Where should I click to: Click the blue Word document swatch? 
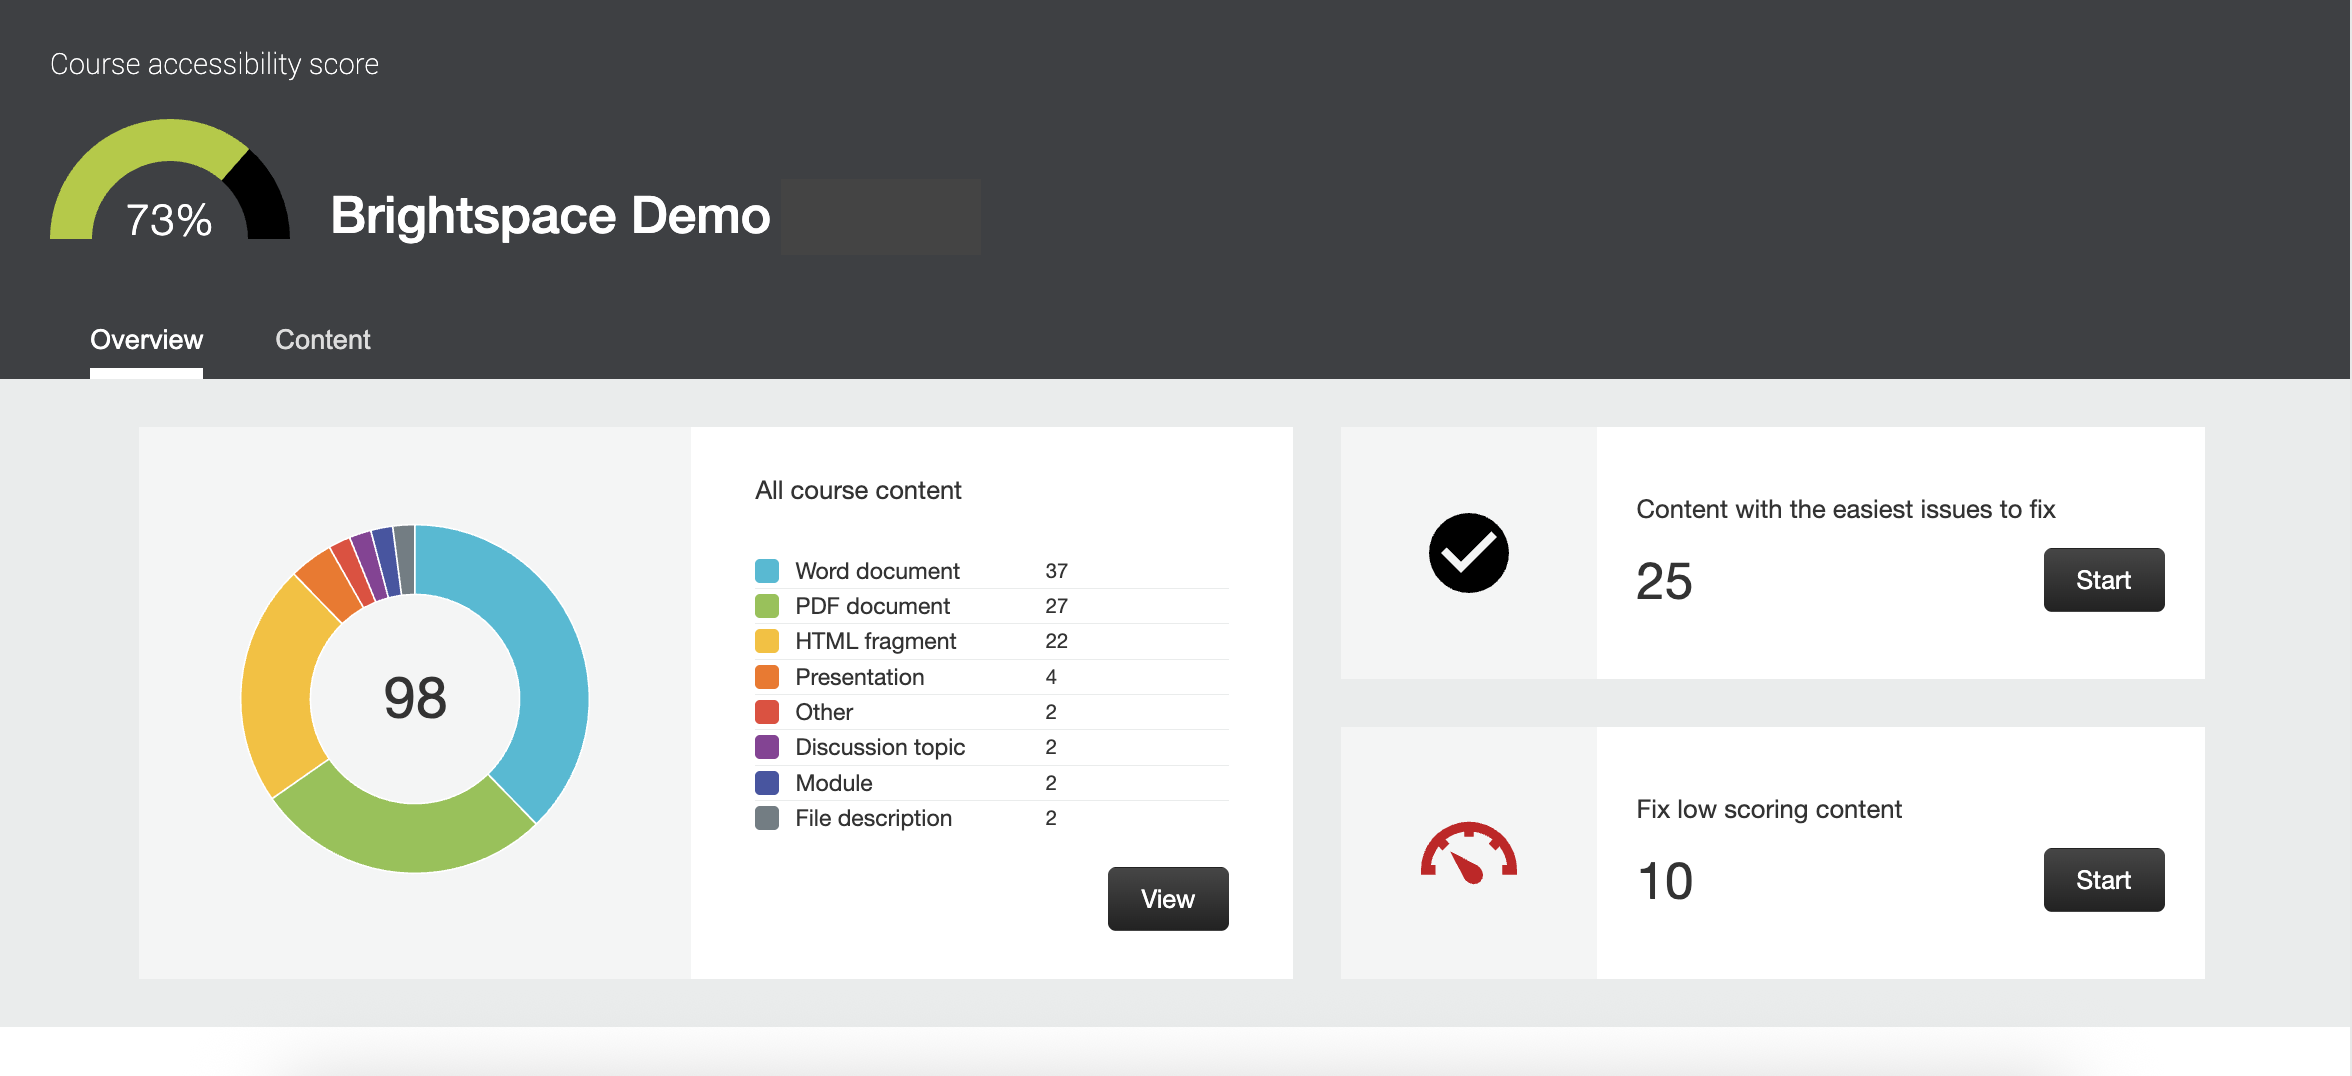pos(767,571)
